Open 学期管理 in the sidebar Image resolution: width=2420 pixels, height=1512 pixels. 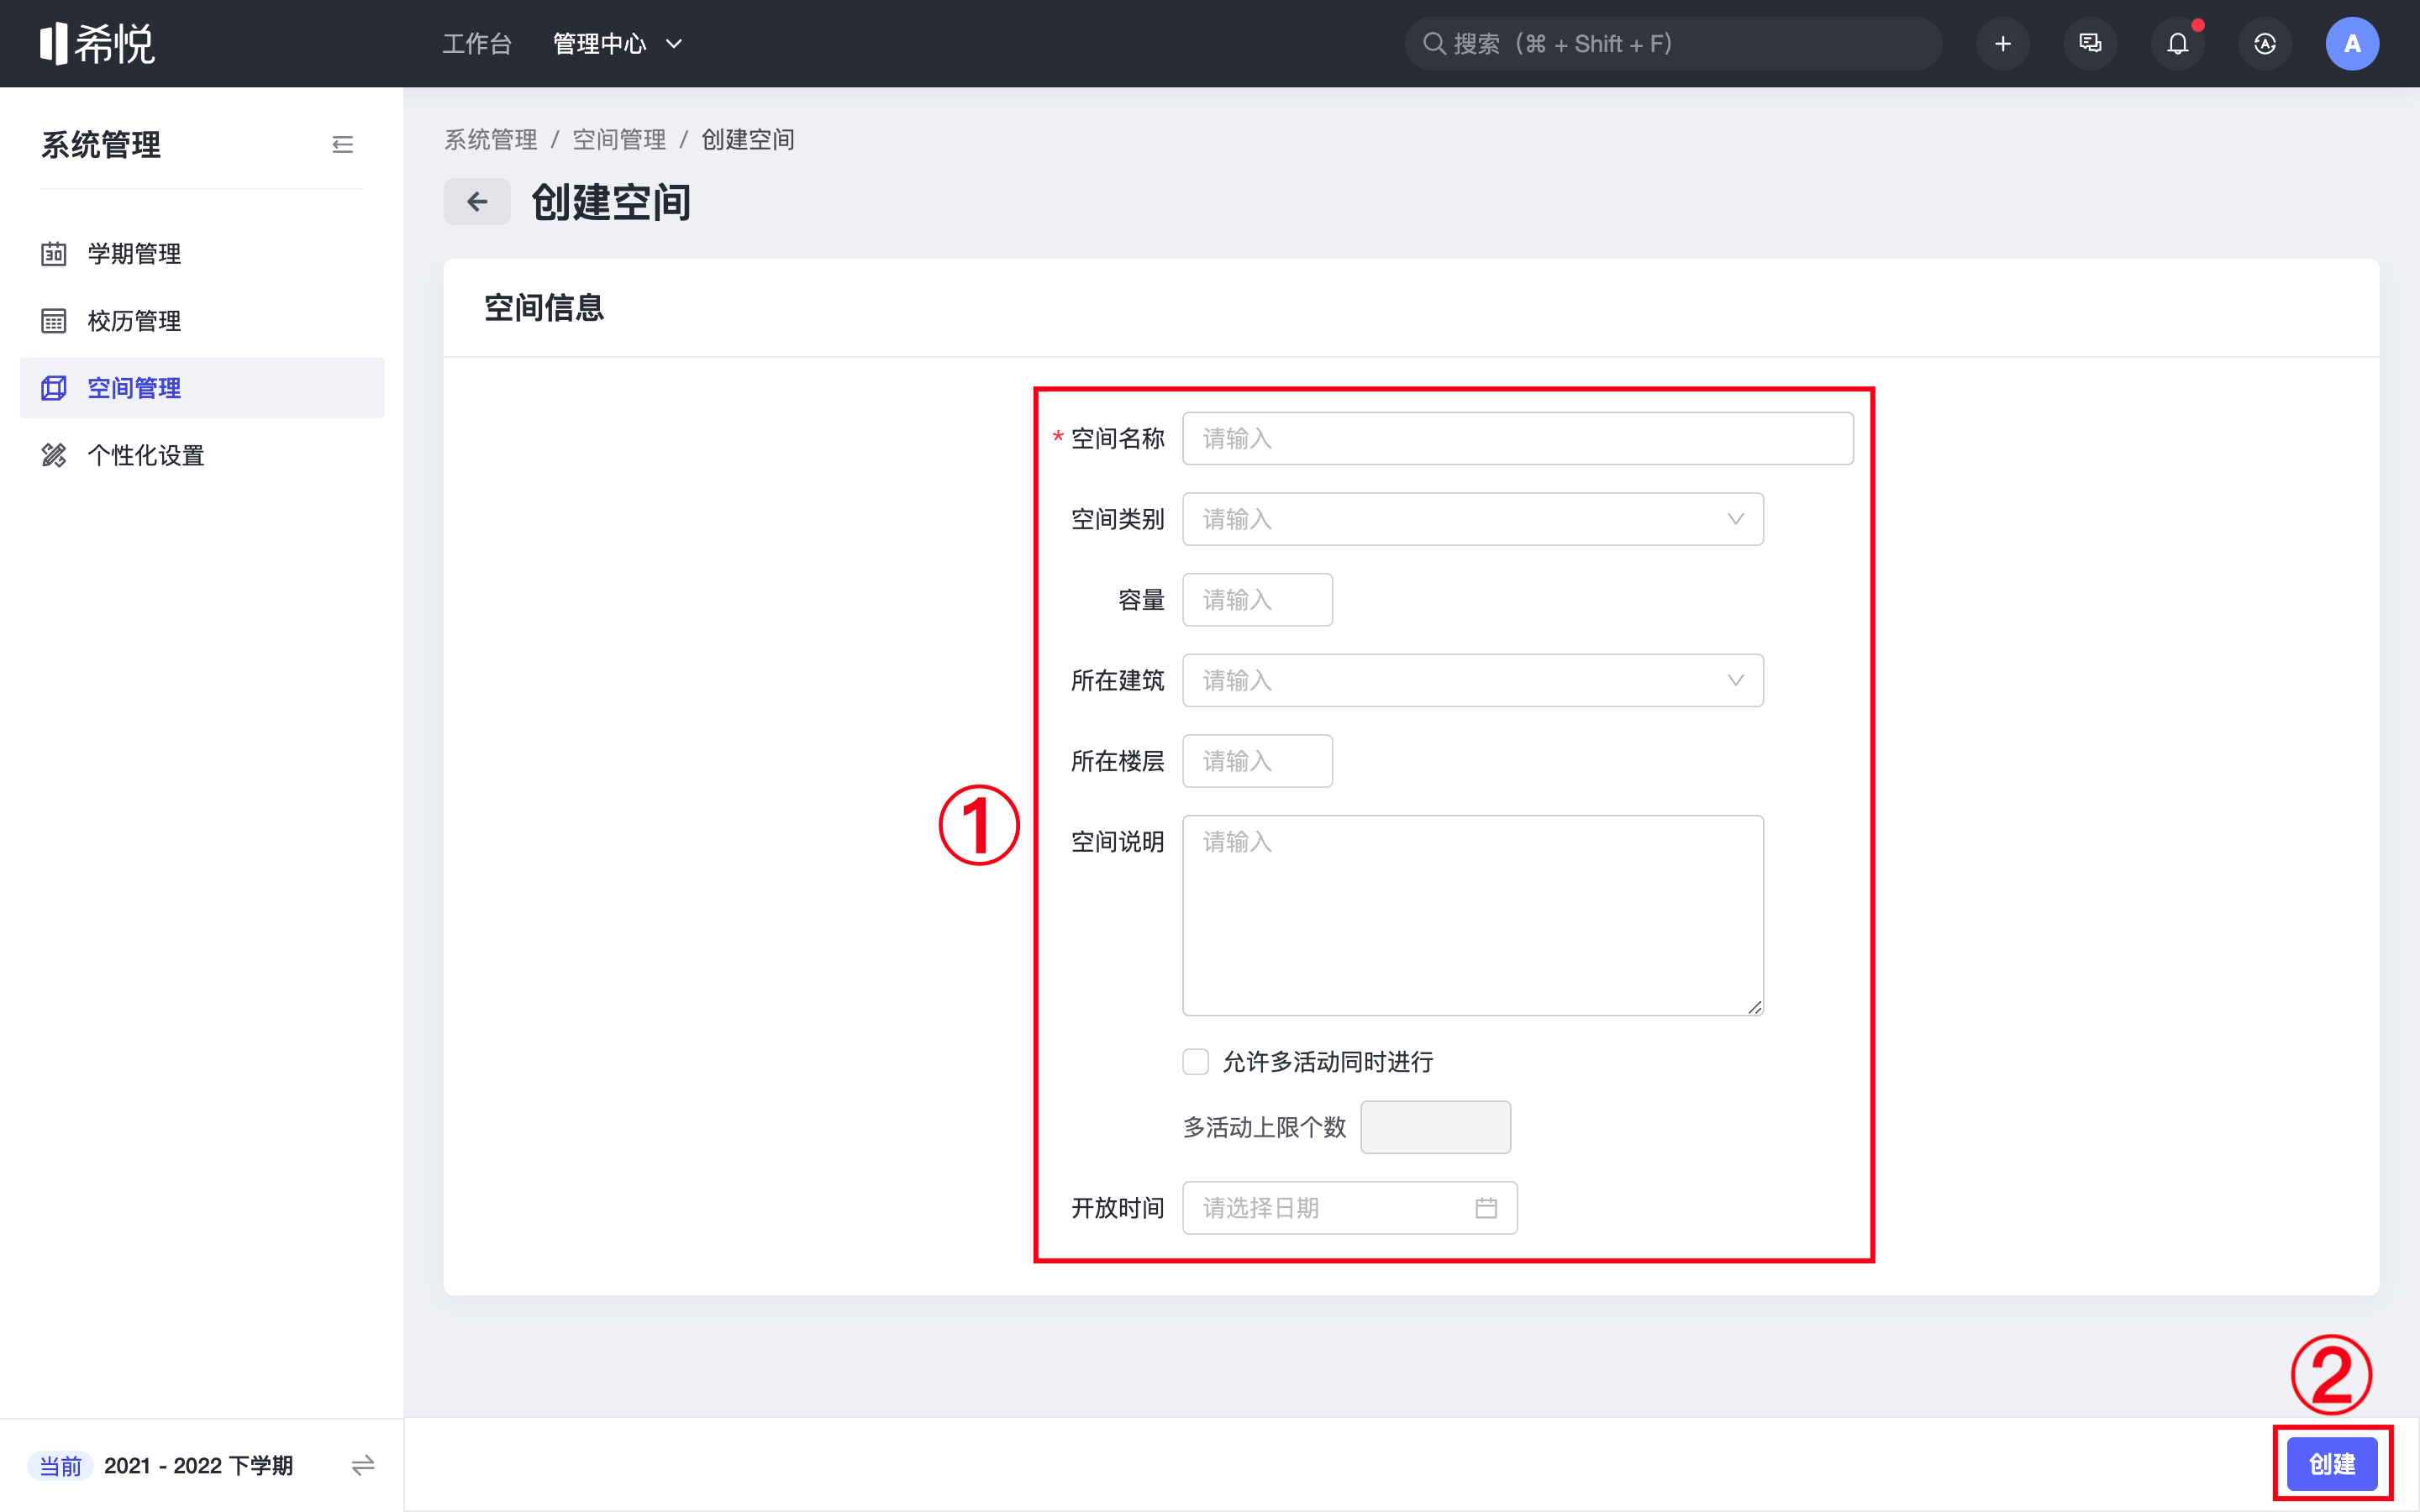(202, 254)
